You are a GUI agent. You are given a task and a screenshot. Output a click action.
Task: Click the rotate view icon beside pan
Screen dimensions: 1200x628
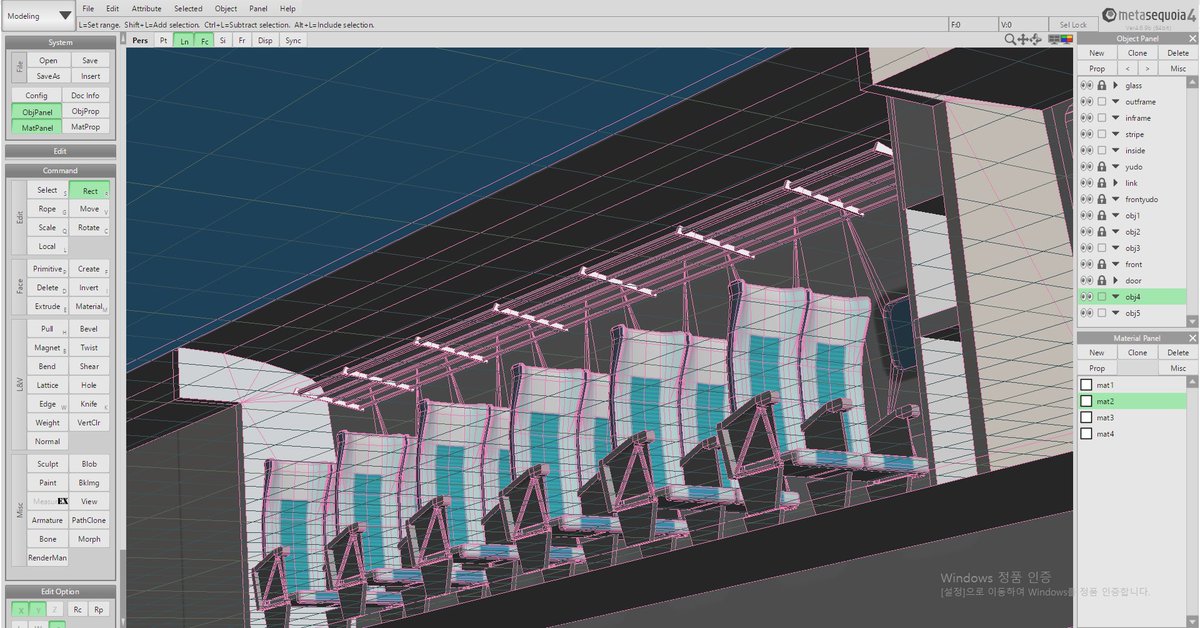[x=1037, y=40]
